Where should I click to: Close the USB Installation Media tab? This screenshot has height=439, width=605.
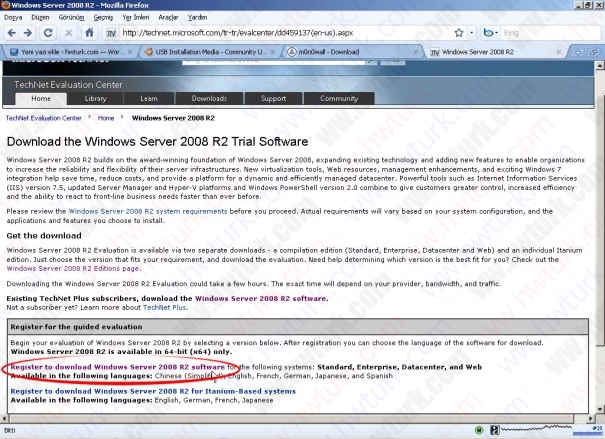(x=273, y=52)
